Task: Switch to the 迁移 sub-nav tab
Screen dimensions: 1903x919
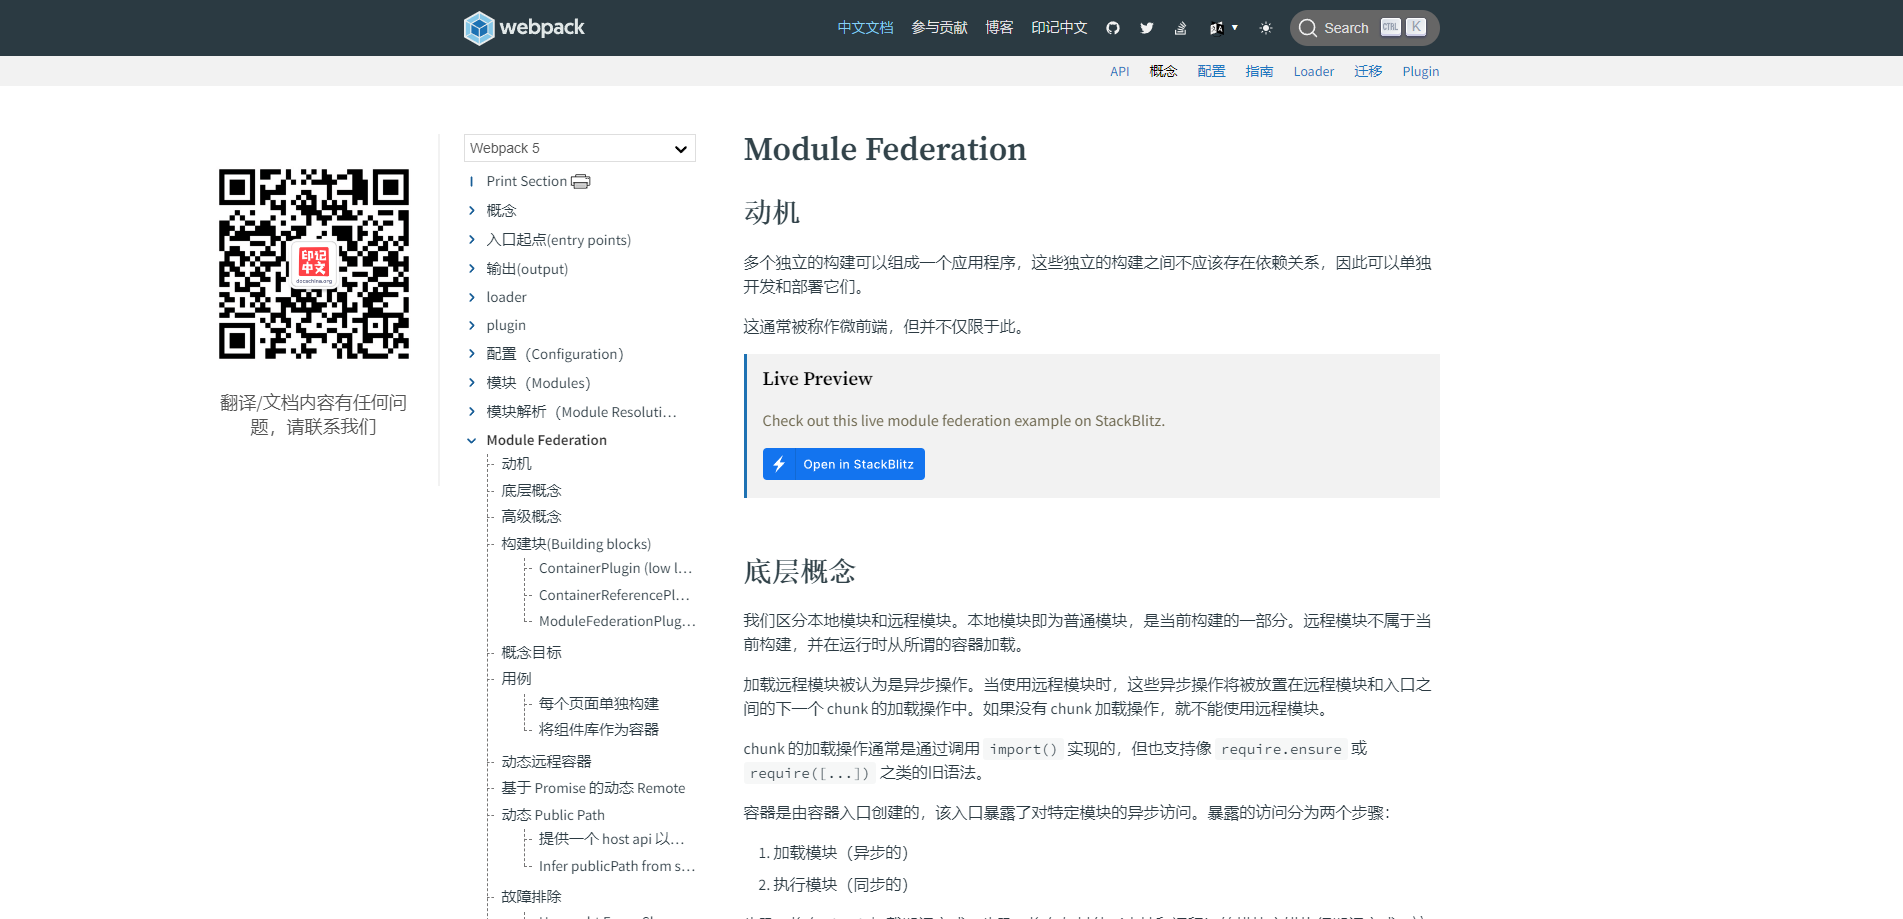Action: click(1368, 71)
